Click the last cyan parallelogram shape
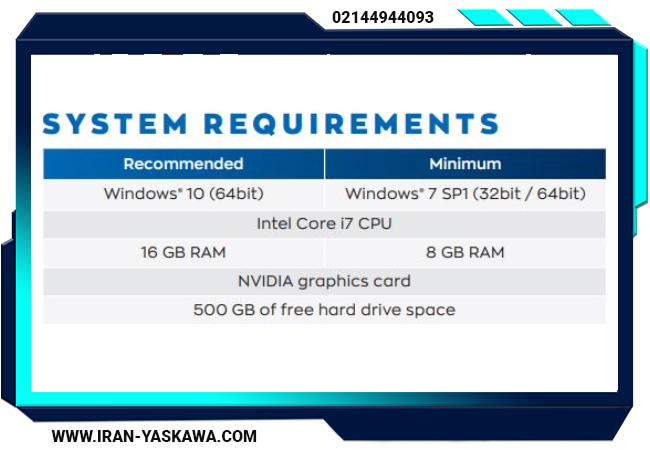This screenshot has height=450, width=650. [x=583, y=17]
